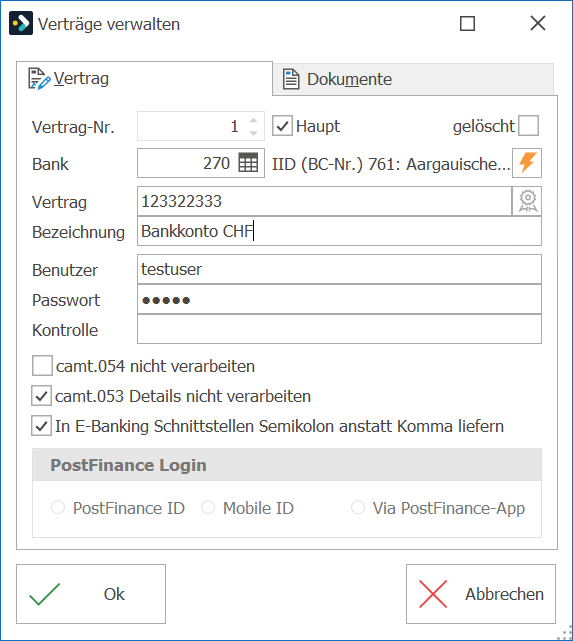Select Via PostFinance-App radio option
The height and width of the screenshot is (641, 573).
(358, 508)
